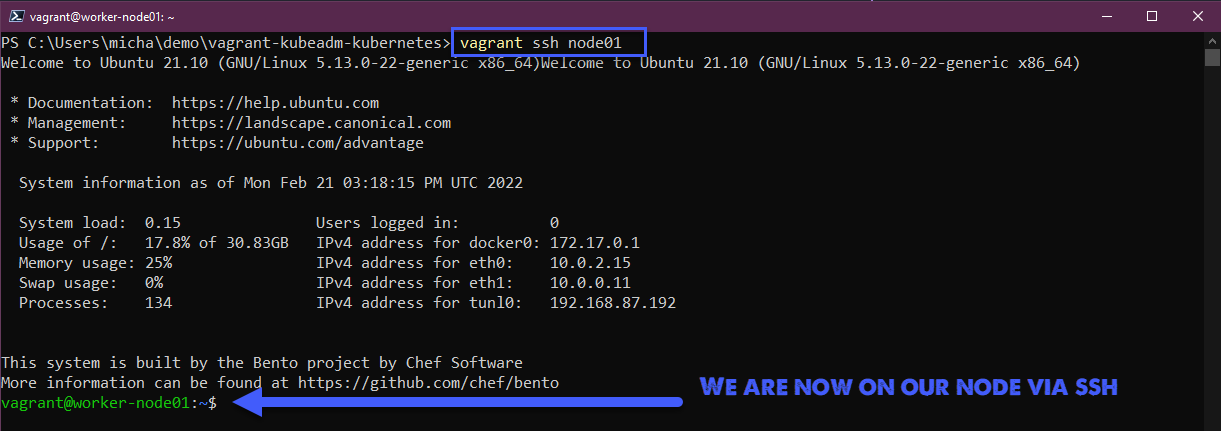Image resolution: width=1221 pixels, height=431 pixels.
Task: Open the landscape.canonical.com management URL
Action: click(x=311, y=123)
